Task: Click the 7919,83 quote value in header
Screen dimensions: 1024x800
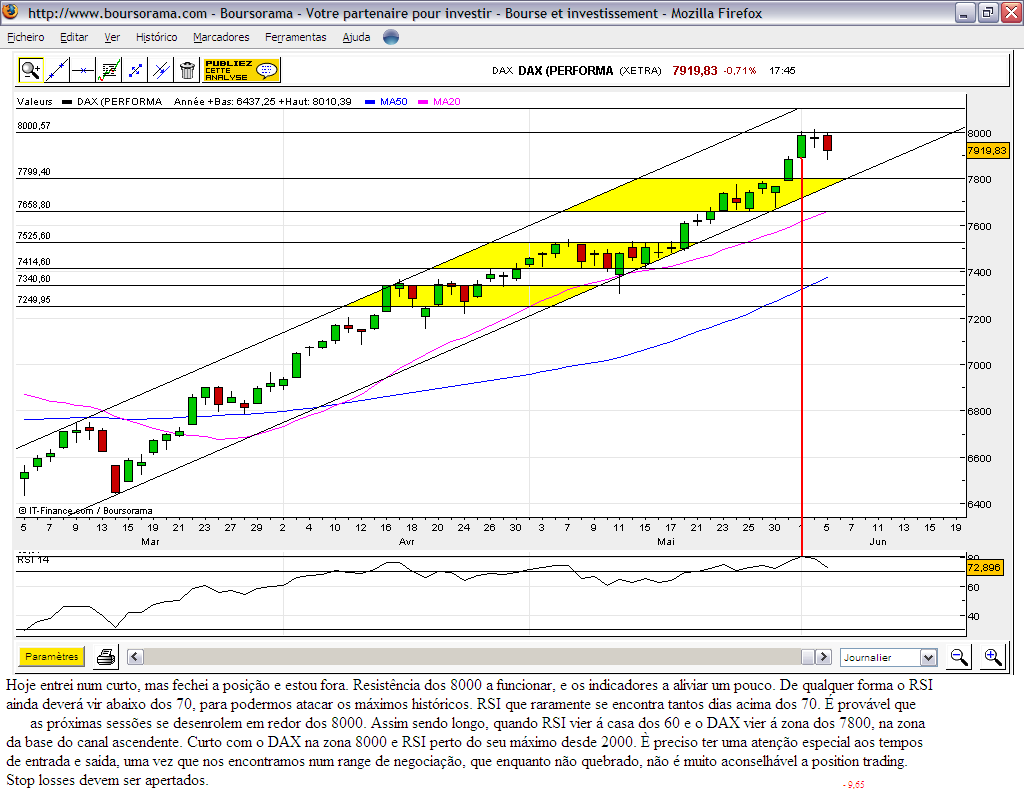Action: tap(695, 71)
